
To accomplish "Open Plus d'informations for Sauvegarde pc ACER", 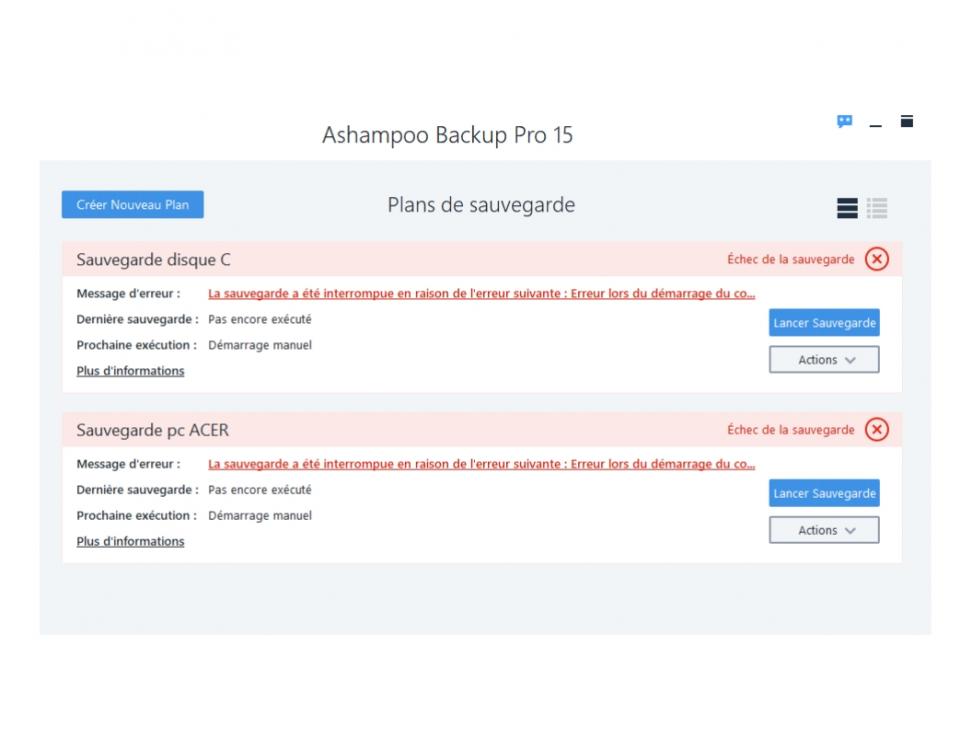I will point(130,541).
